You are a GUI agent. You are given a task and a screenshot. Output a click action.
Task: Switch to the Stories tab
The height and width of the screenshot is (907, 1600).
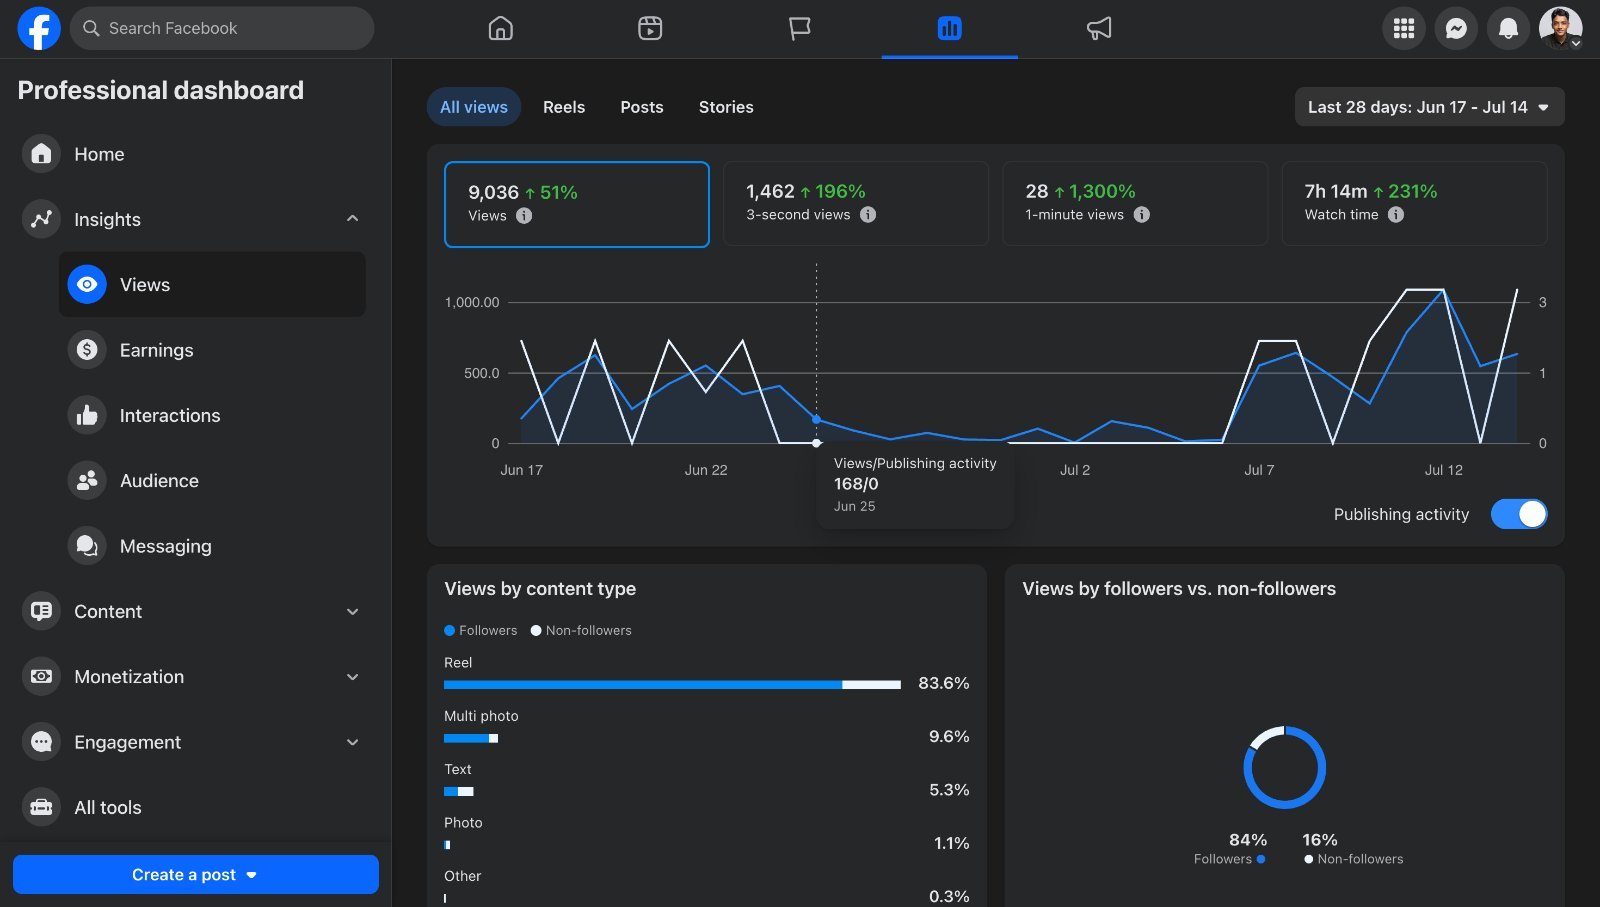point(726,107)
